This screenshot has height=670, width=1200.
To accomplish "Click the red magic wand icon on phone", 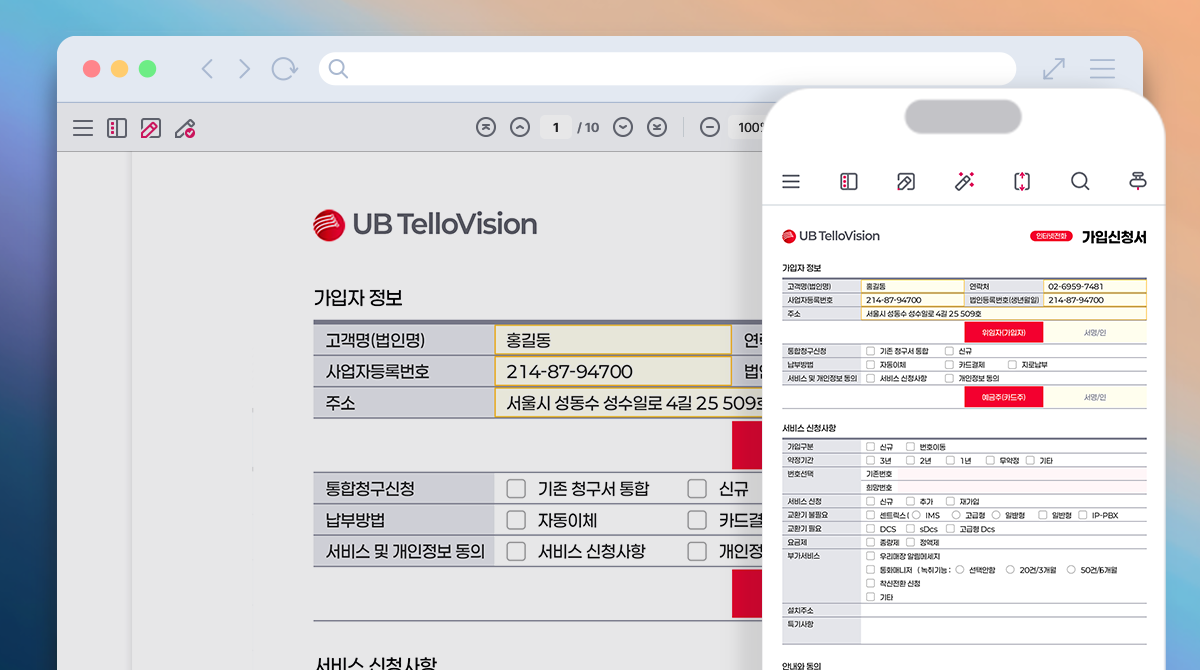I will pyautogui.click(x=964, y=181).
